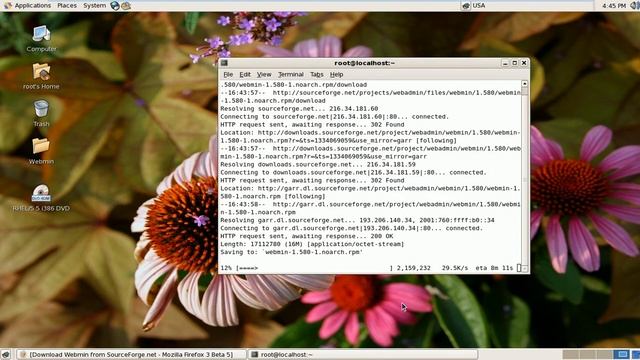Click the root@localhost:~ title bar text
The image size is (640, 360).
(x=364, y=63)
